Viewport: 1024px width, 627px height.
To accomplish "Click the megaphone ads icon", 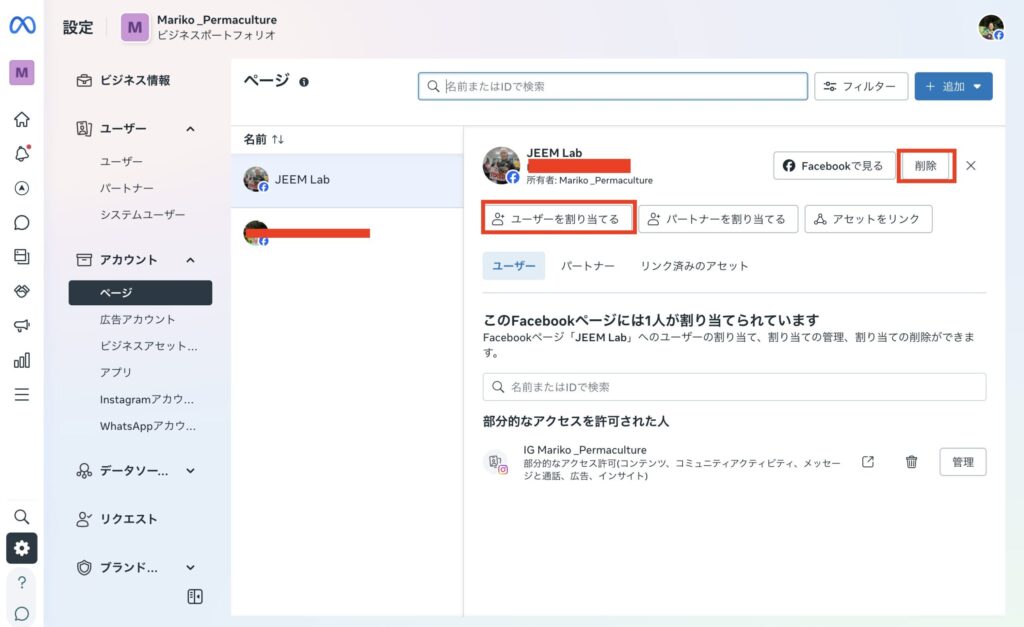I will point(21,326).
